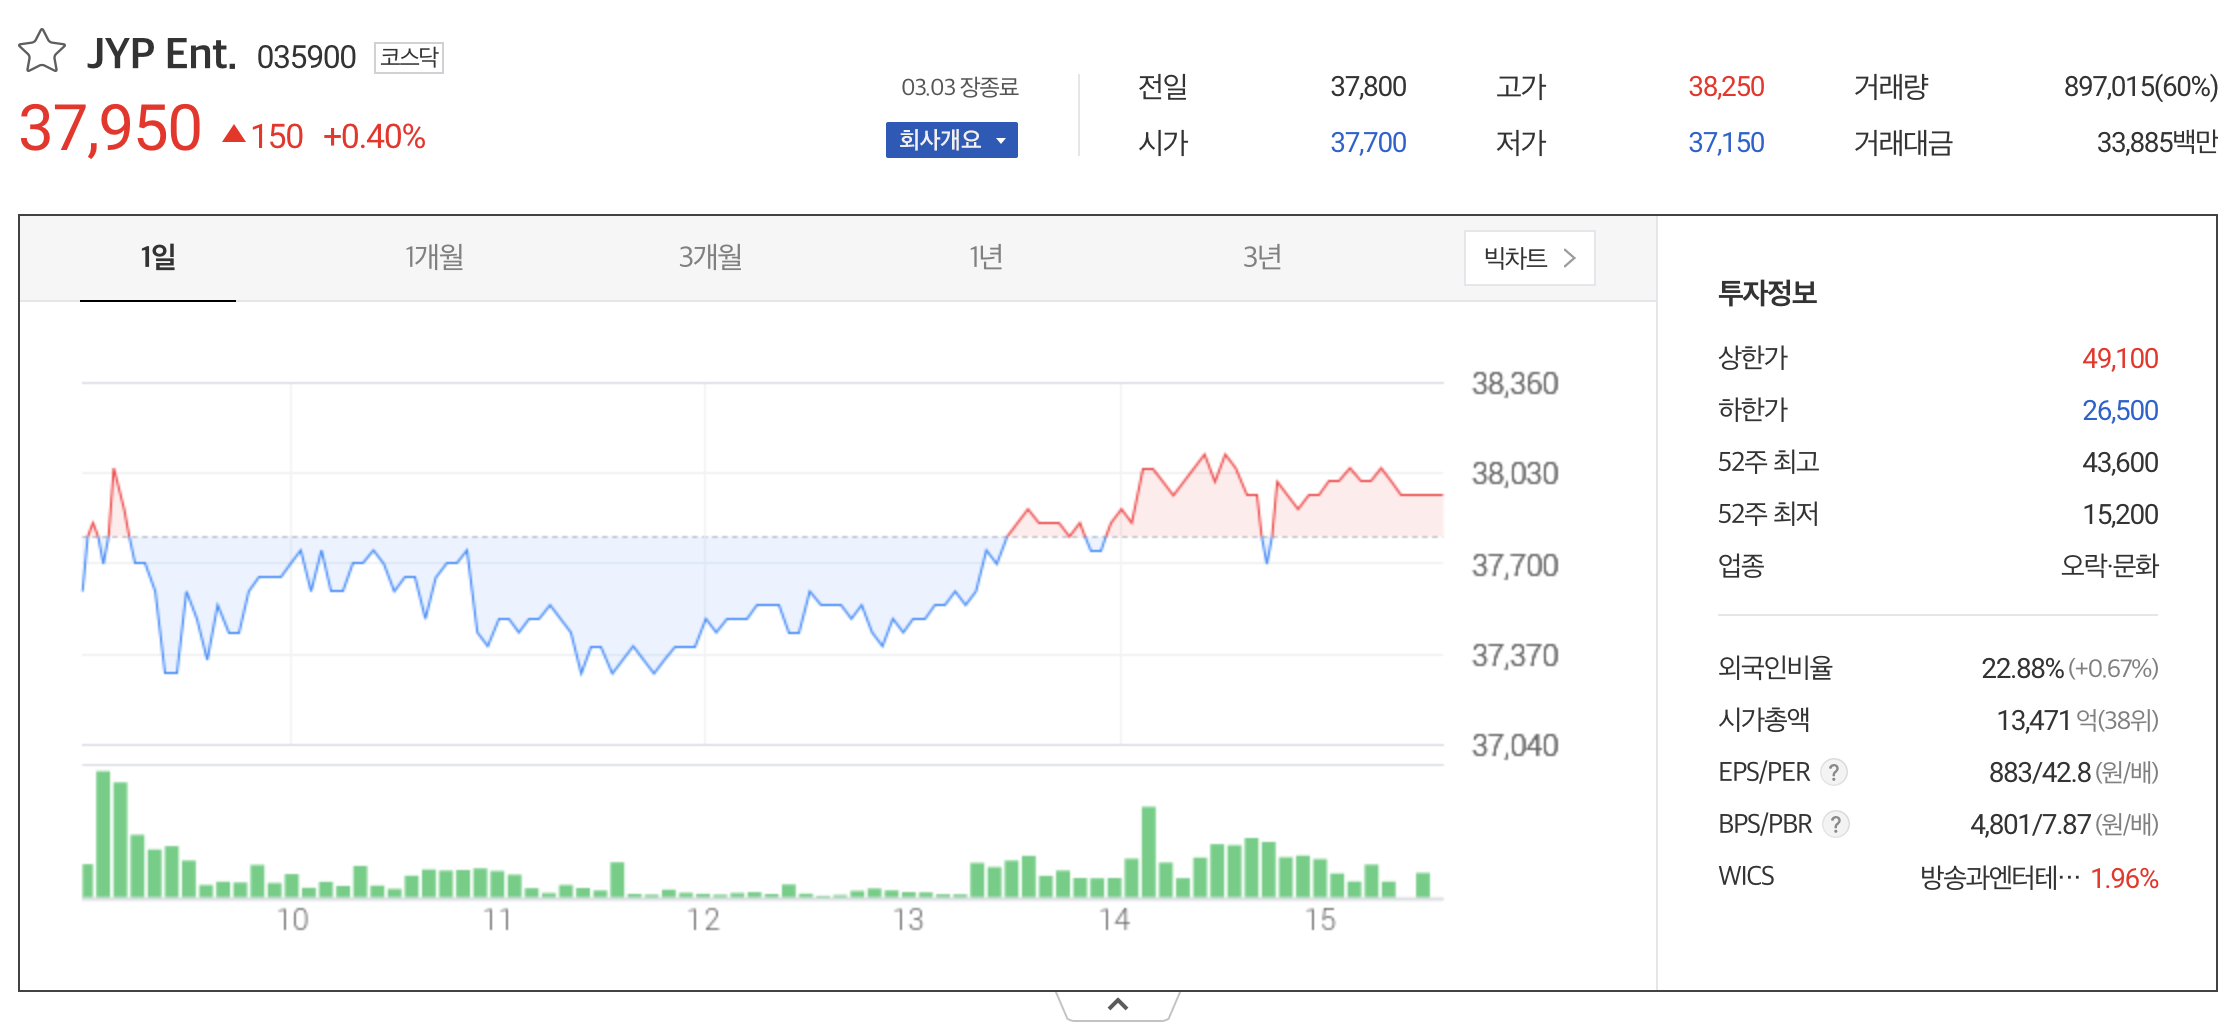Viewport: 2230px width, 1024px height.
Task: Open the 빅차트 full chart
Action: tap(1529, 258)
